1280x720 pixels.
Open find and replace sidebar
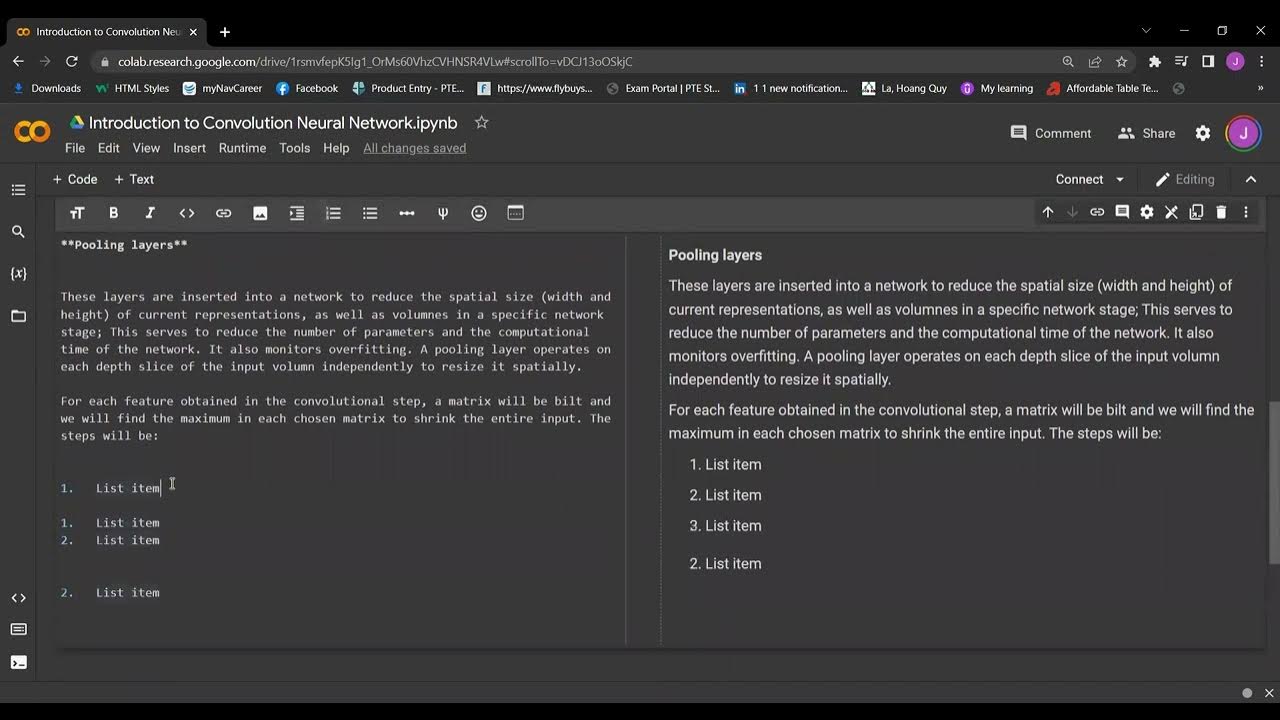[18, 232]
